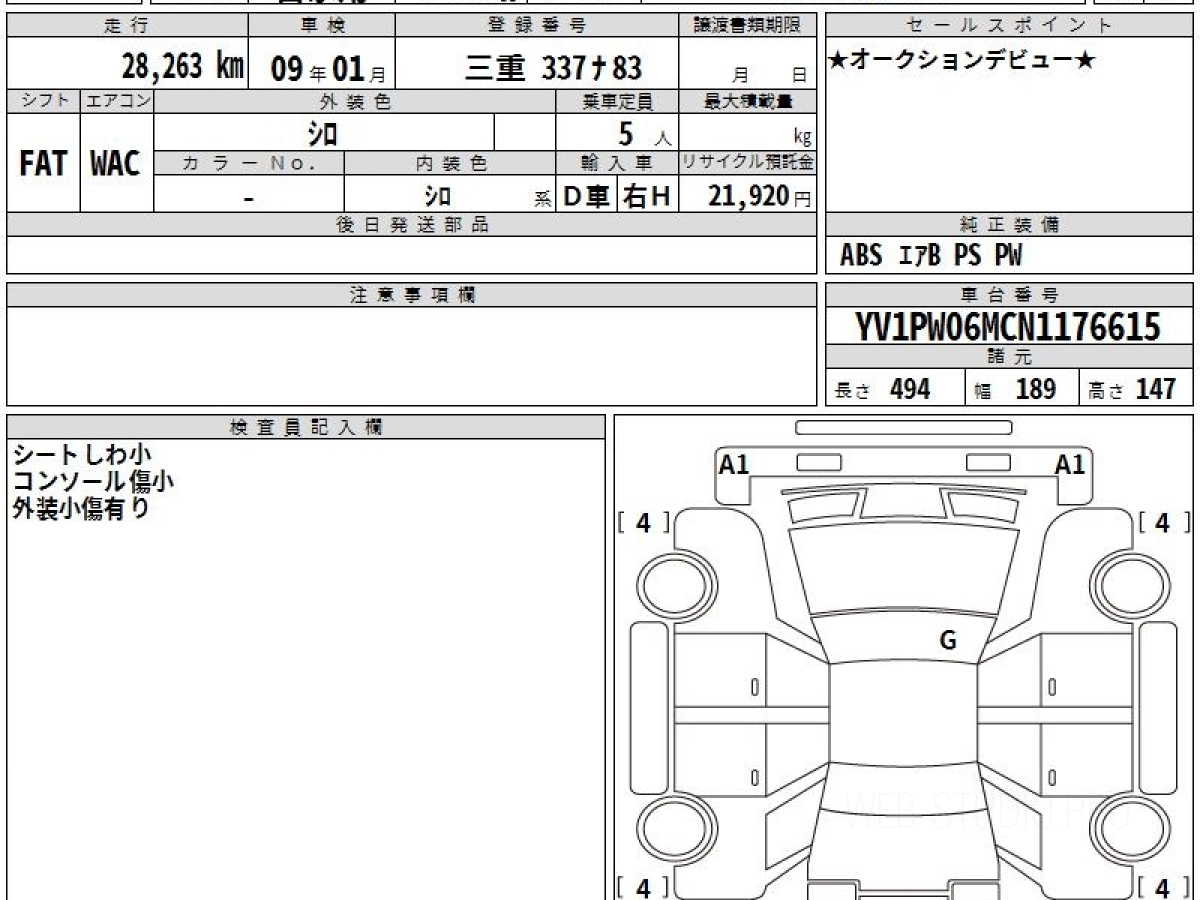Select the mileage value 28,263 km
This screenshot has width=1200, height=900.
(182, 67)
